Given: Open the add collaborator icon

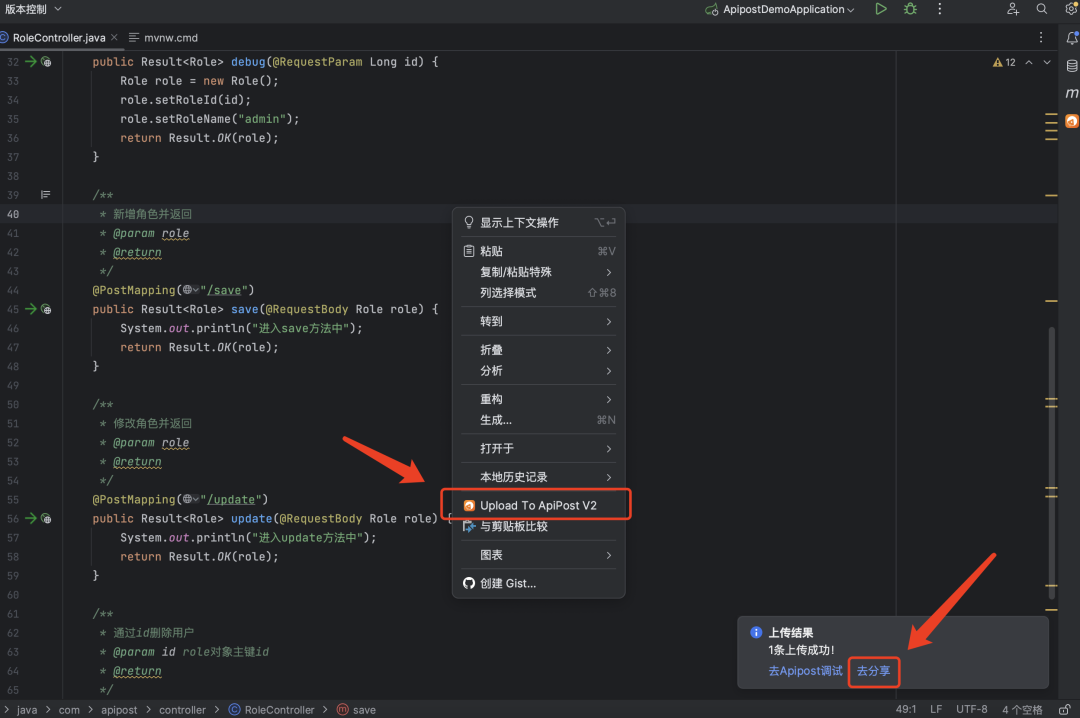Looking at the screenshot, I should click(x=1012, y=9).
